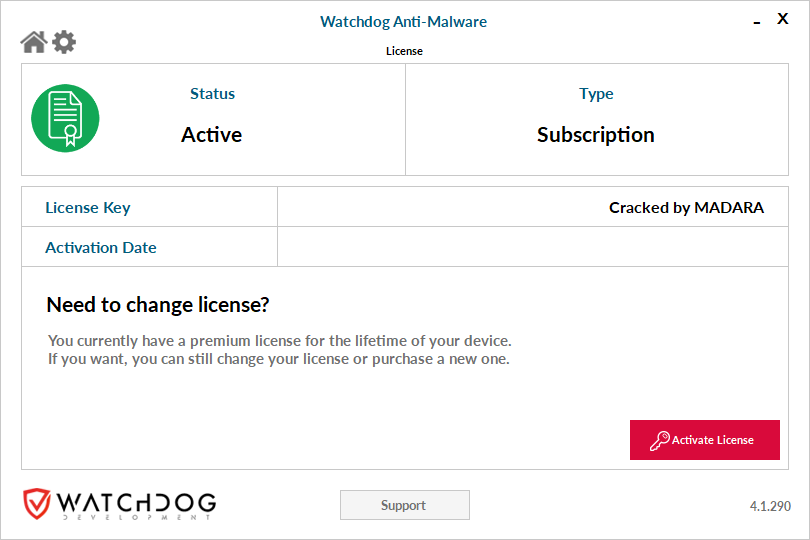Click the Watchdog Anti-Malware title text

tap(403, 22)
